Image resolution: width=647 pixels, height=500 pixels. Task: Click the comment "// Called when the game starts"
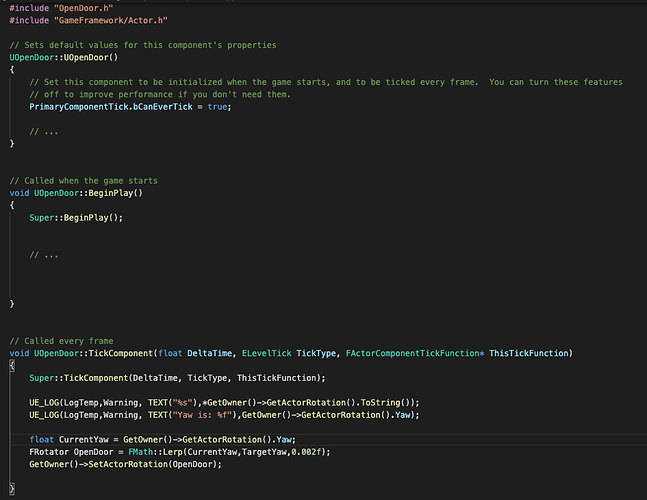(x=84, y=181)
